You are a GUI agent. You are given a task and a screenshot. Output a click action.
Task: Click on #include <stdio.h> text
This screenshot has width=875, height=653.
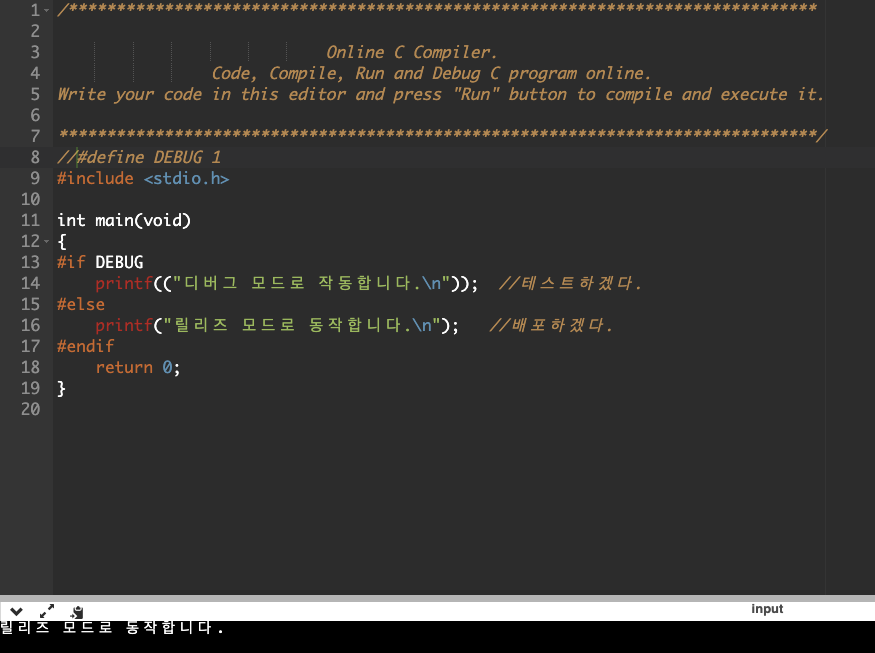(x=143, y=178)
